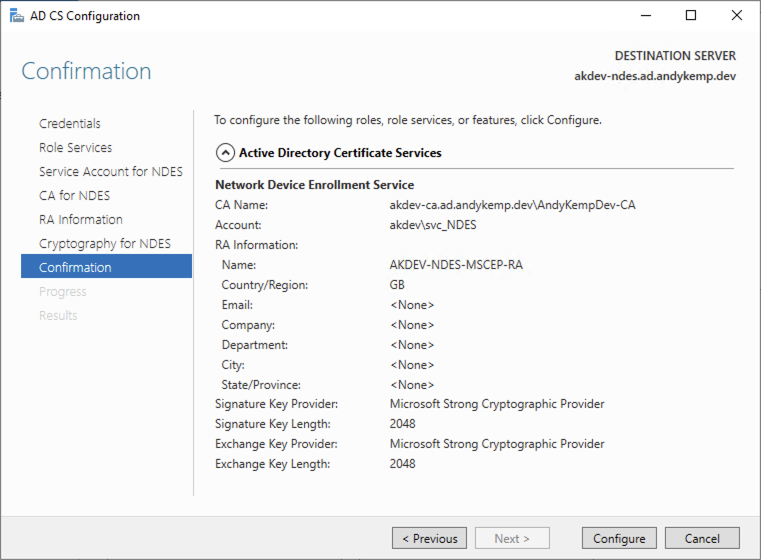Cancel the AD CS configuration wizard
761x560 pixels.
click(702, 538)
